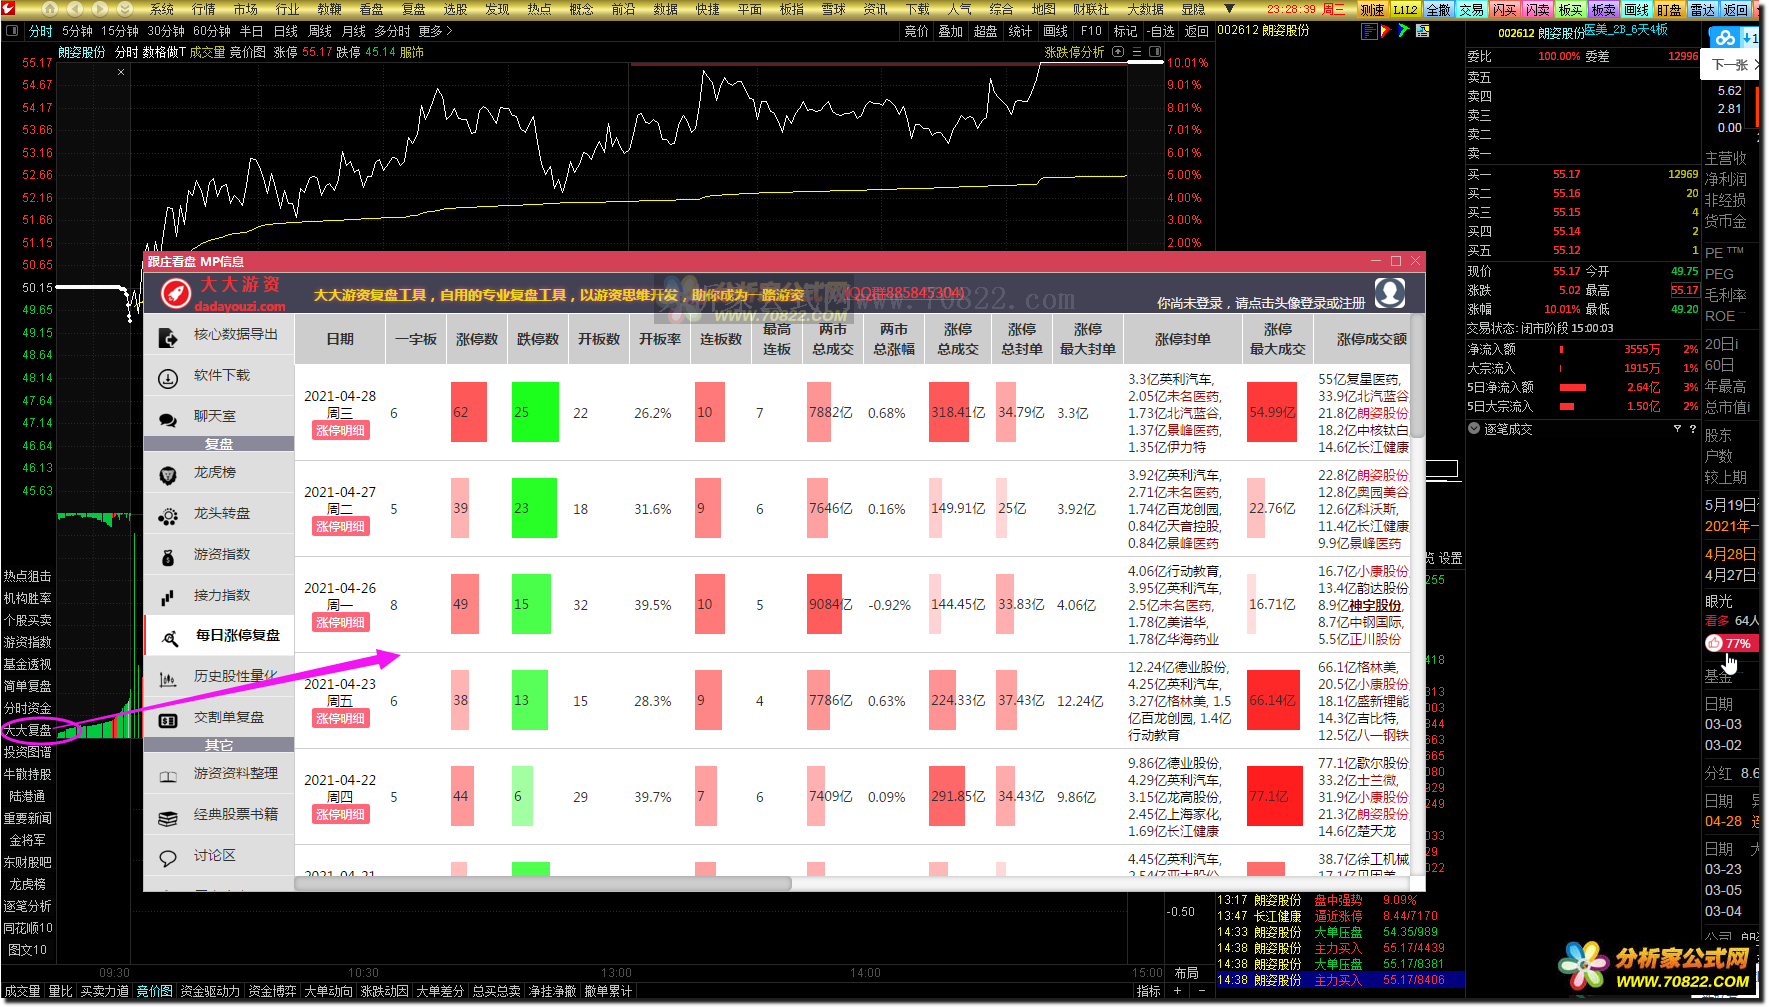Open the 系统 menu
This screenshot has width=1769, height=1007.
pos(162,9)
